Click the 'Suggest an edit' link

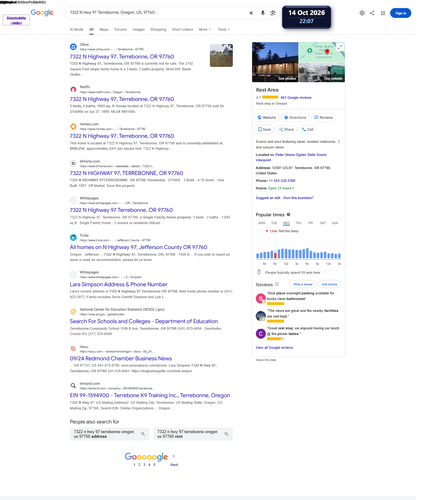pyautogui.click(x=268, y=198)
